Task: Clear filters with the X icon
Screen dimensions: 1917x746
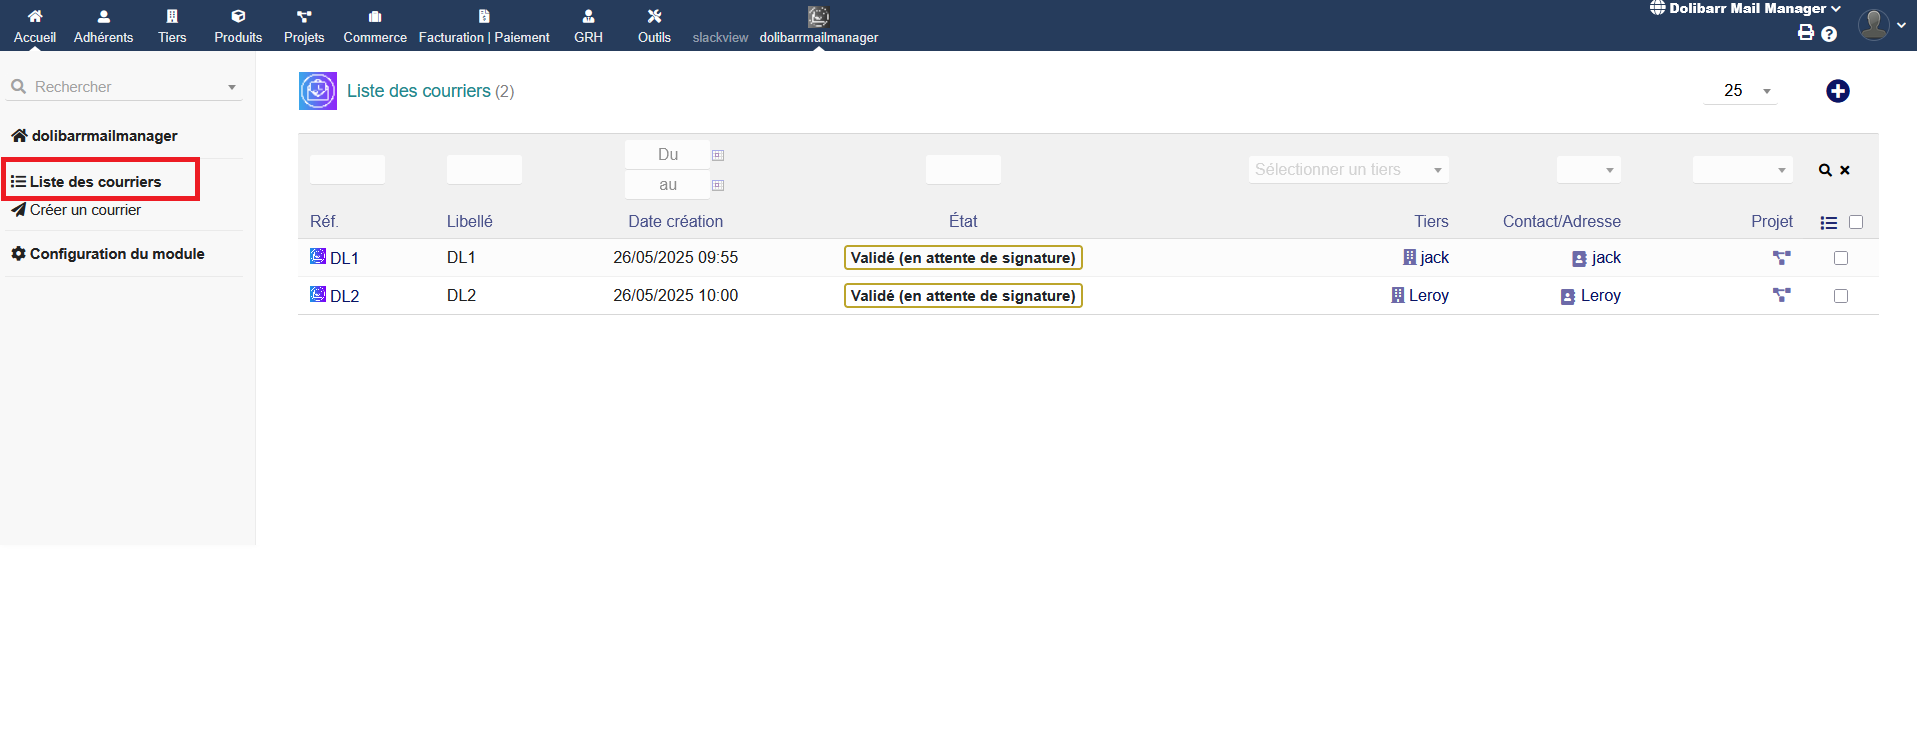Action: (x=1845, y=170)
